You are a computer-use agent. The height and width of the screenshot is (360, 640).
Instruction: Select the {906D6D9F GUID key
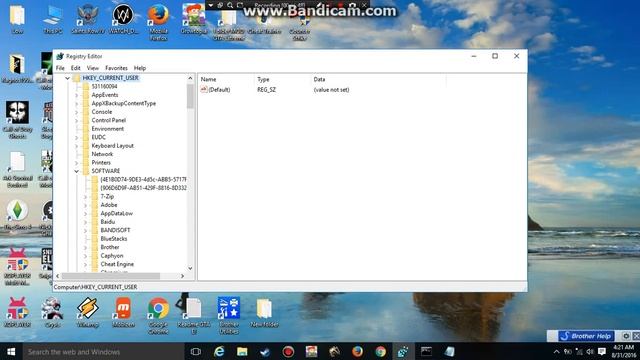pyautogui.click(x=143, y=188)
